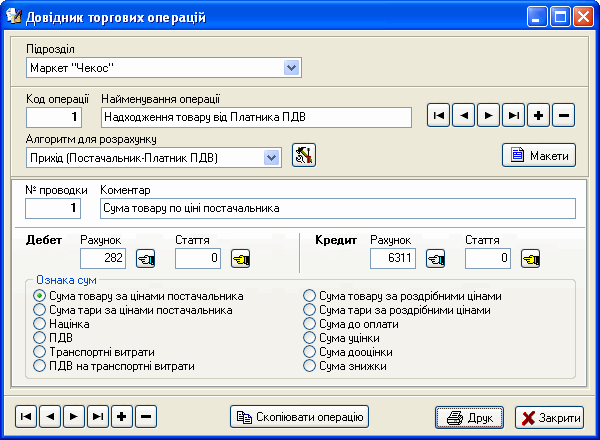Close the window with red X
This screenshot has width=600, height=440.
(583, 17)
